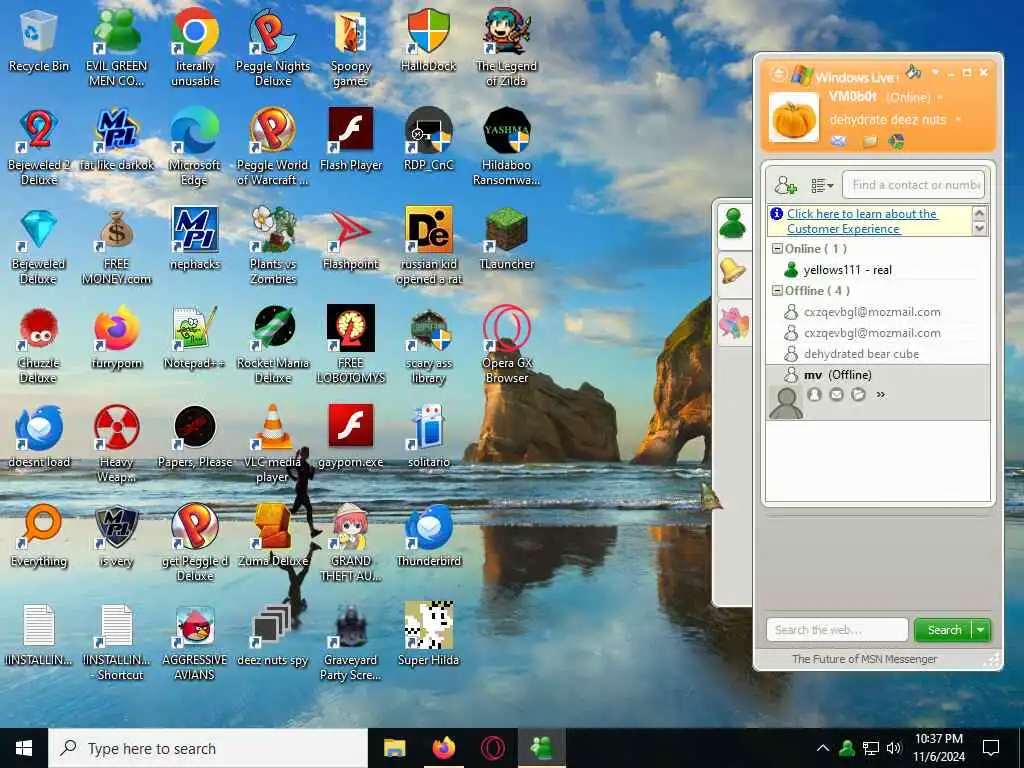The image size is (1024, 768).
Task: Open the show menu arrow in Messenger title bar
Action: [935, 72]
